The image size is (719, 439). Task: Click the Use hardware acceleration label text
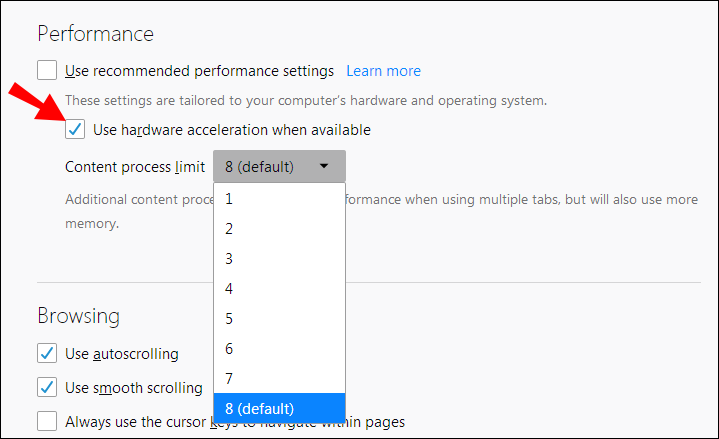(231, 129)
